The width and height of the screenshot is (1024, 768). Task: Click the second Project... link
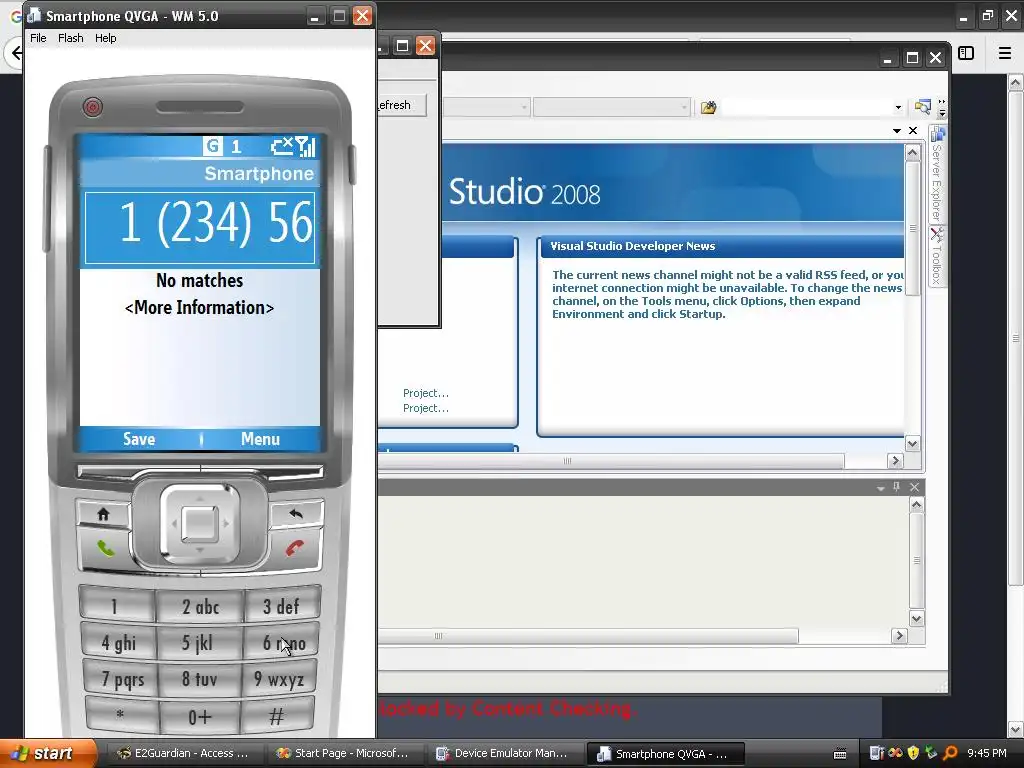(x=426, y=408)
